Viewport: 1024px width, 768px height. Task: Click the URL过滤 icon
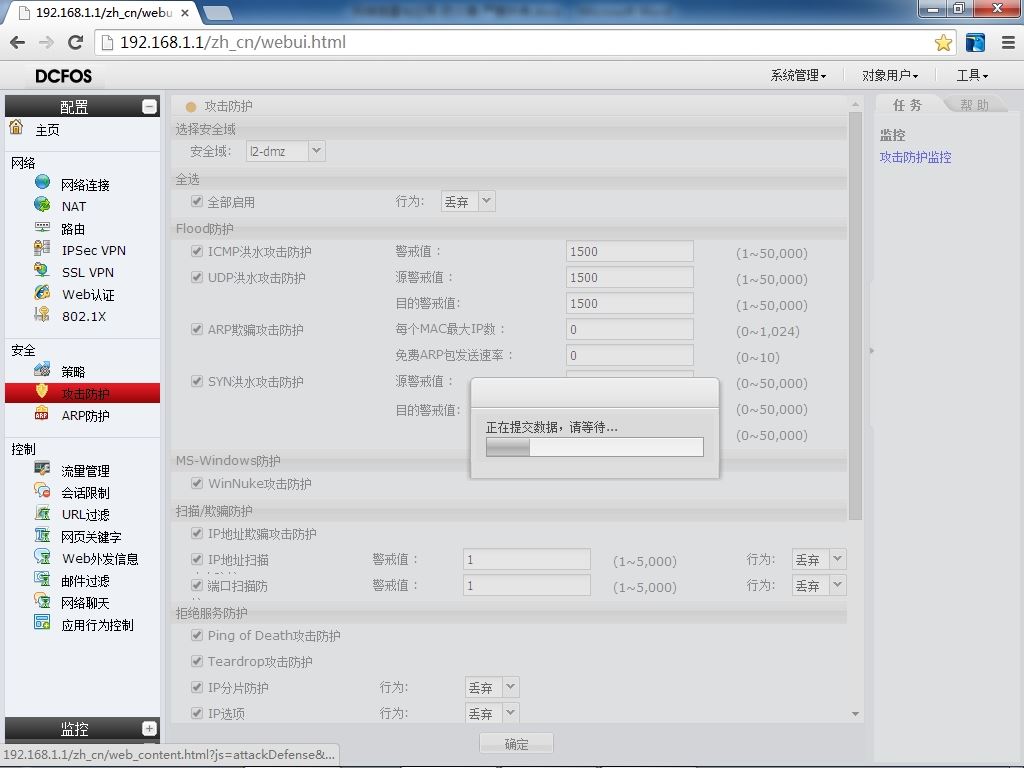(x=42, y=513)
